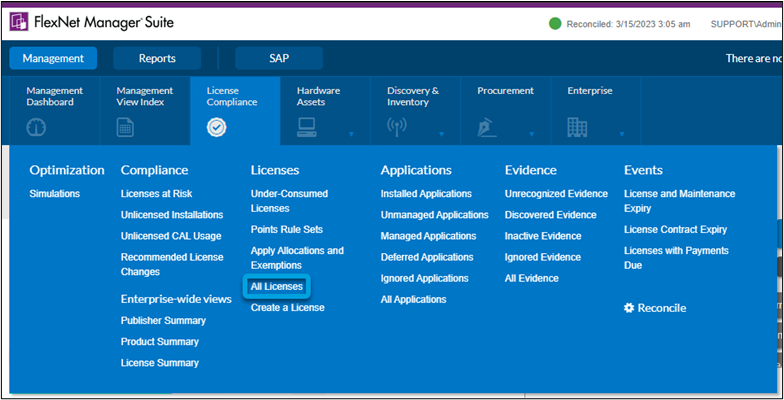Open Ignored Evidence

tap(543, 256)
